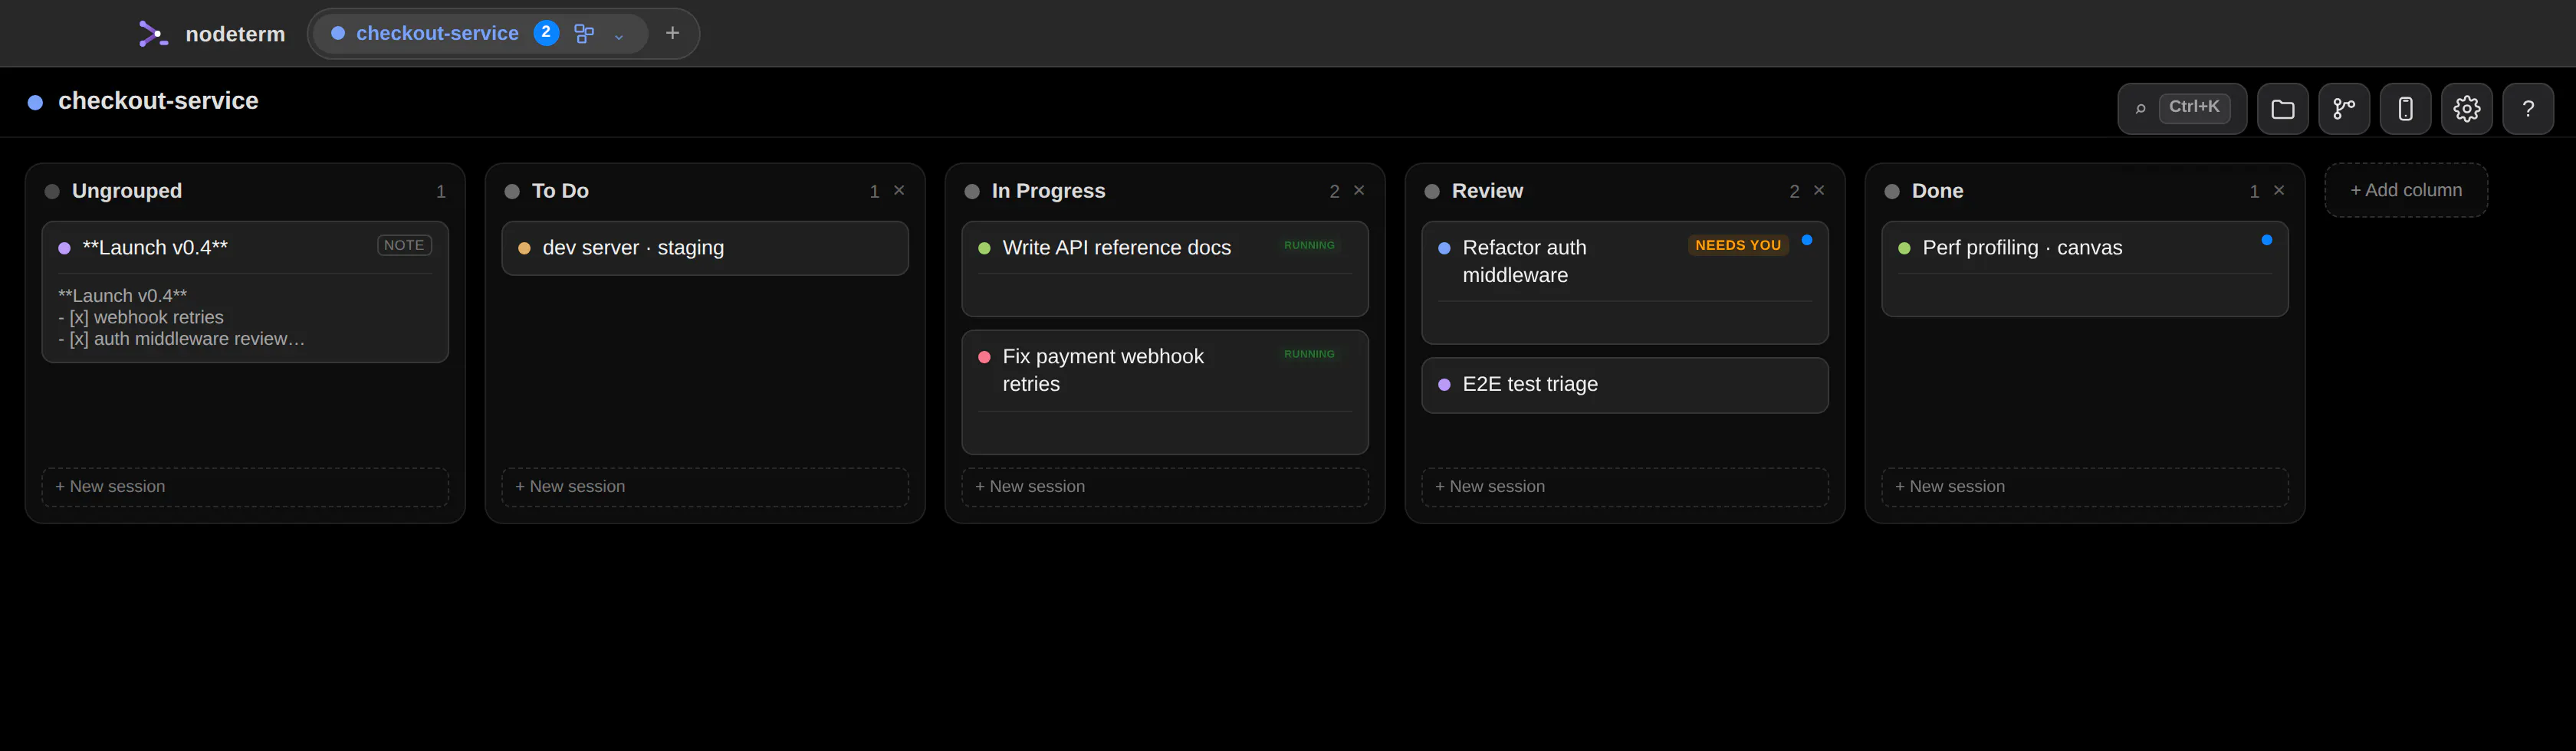
Task: Select the In Progress column title
Action: click(1048, 191)
